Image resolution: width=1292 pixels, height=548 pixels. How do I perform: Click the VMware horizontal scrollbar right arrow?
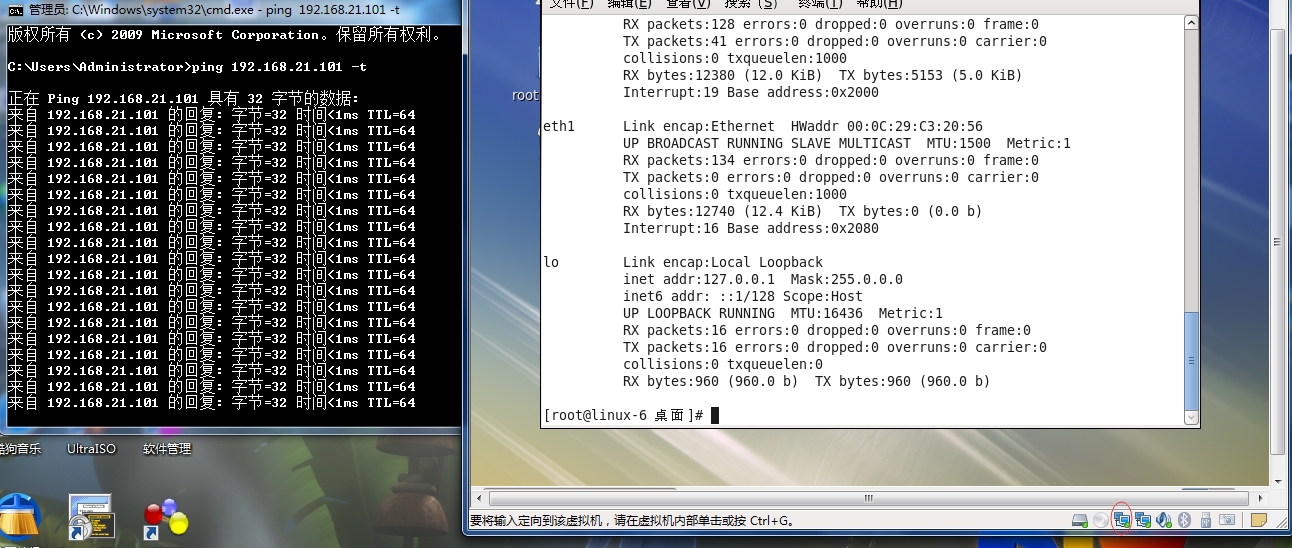[x=1262, y=498]
